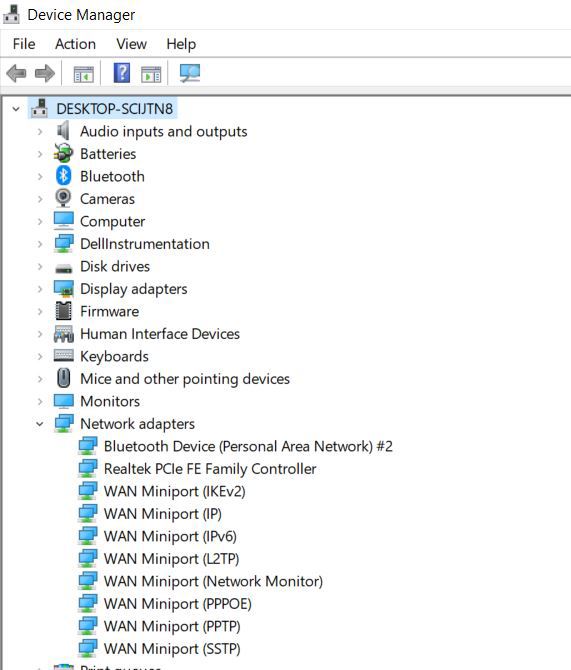571x670 pixels.
Task: Click the Firmware chip icon
Action: tap(64, 311)
